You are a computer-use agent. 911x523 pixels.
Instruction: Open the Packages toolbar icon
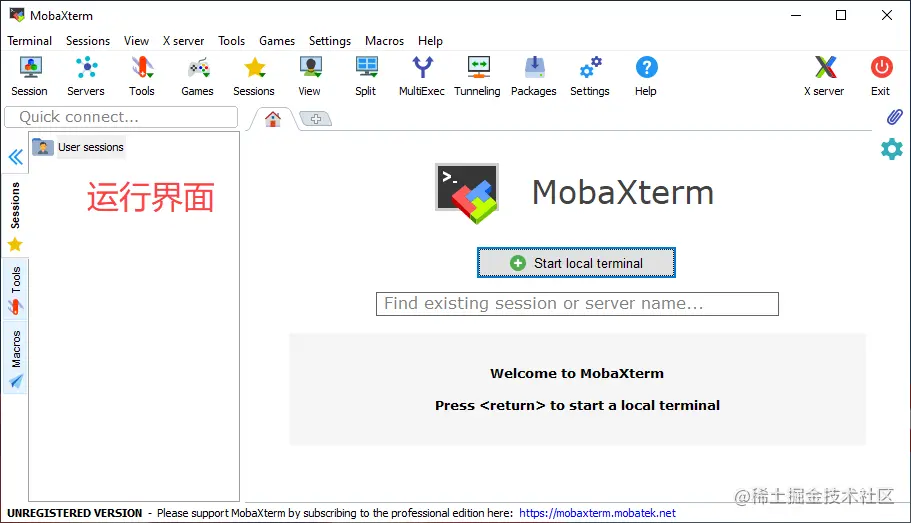coord(534,76)
